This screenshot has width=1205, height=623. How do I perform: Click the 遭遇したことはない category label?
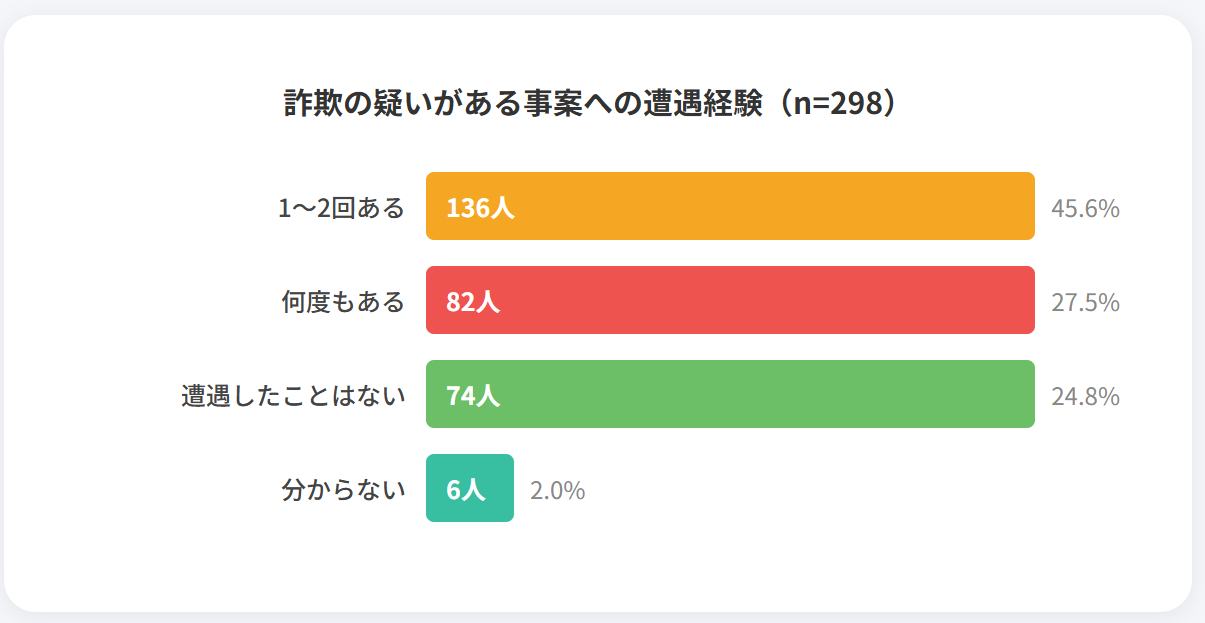293,395
